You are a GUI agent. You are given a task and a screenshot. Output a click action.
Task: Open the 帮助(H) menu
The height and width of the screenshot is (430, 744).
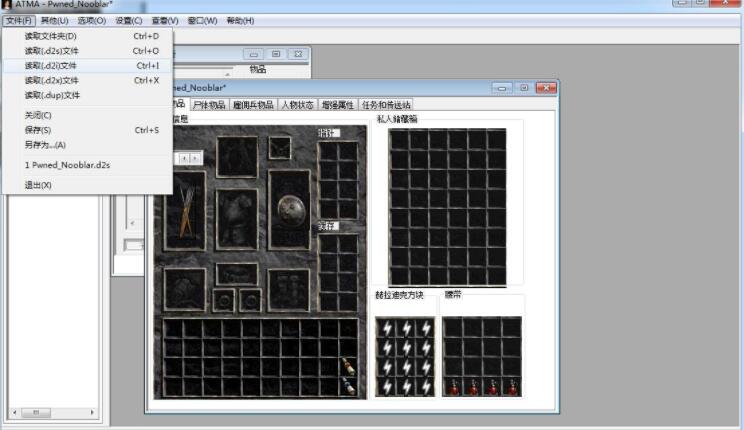click(x=240, y=21)
